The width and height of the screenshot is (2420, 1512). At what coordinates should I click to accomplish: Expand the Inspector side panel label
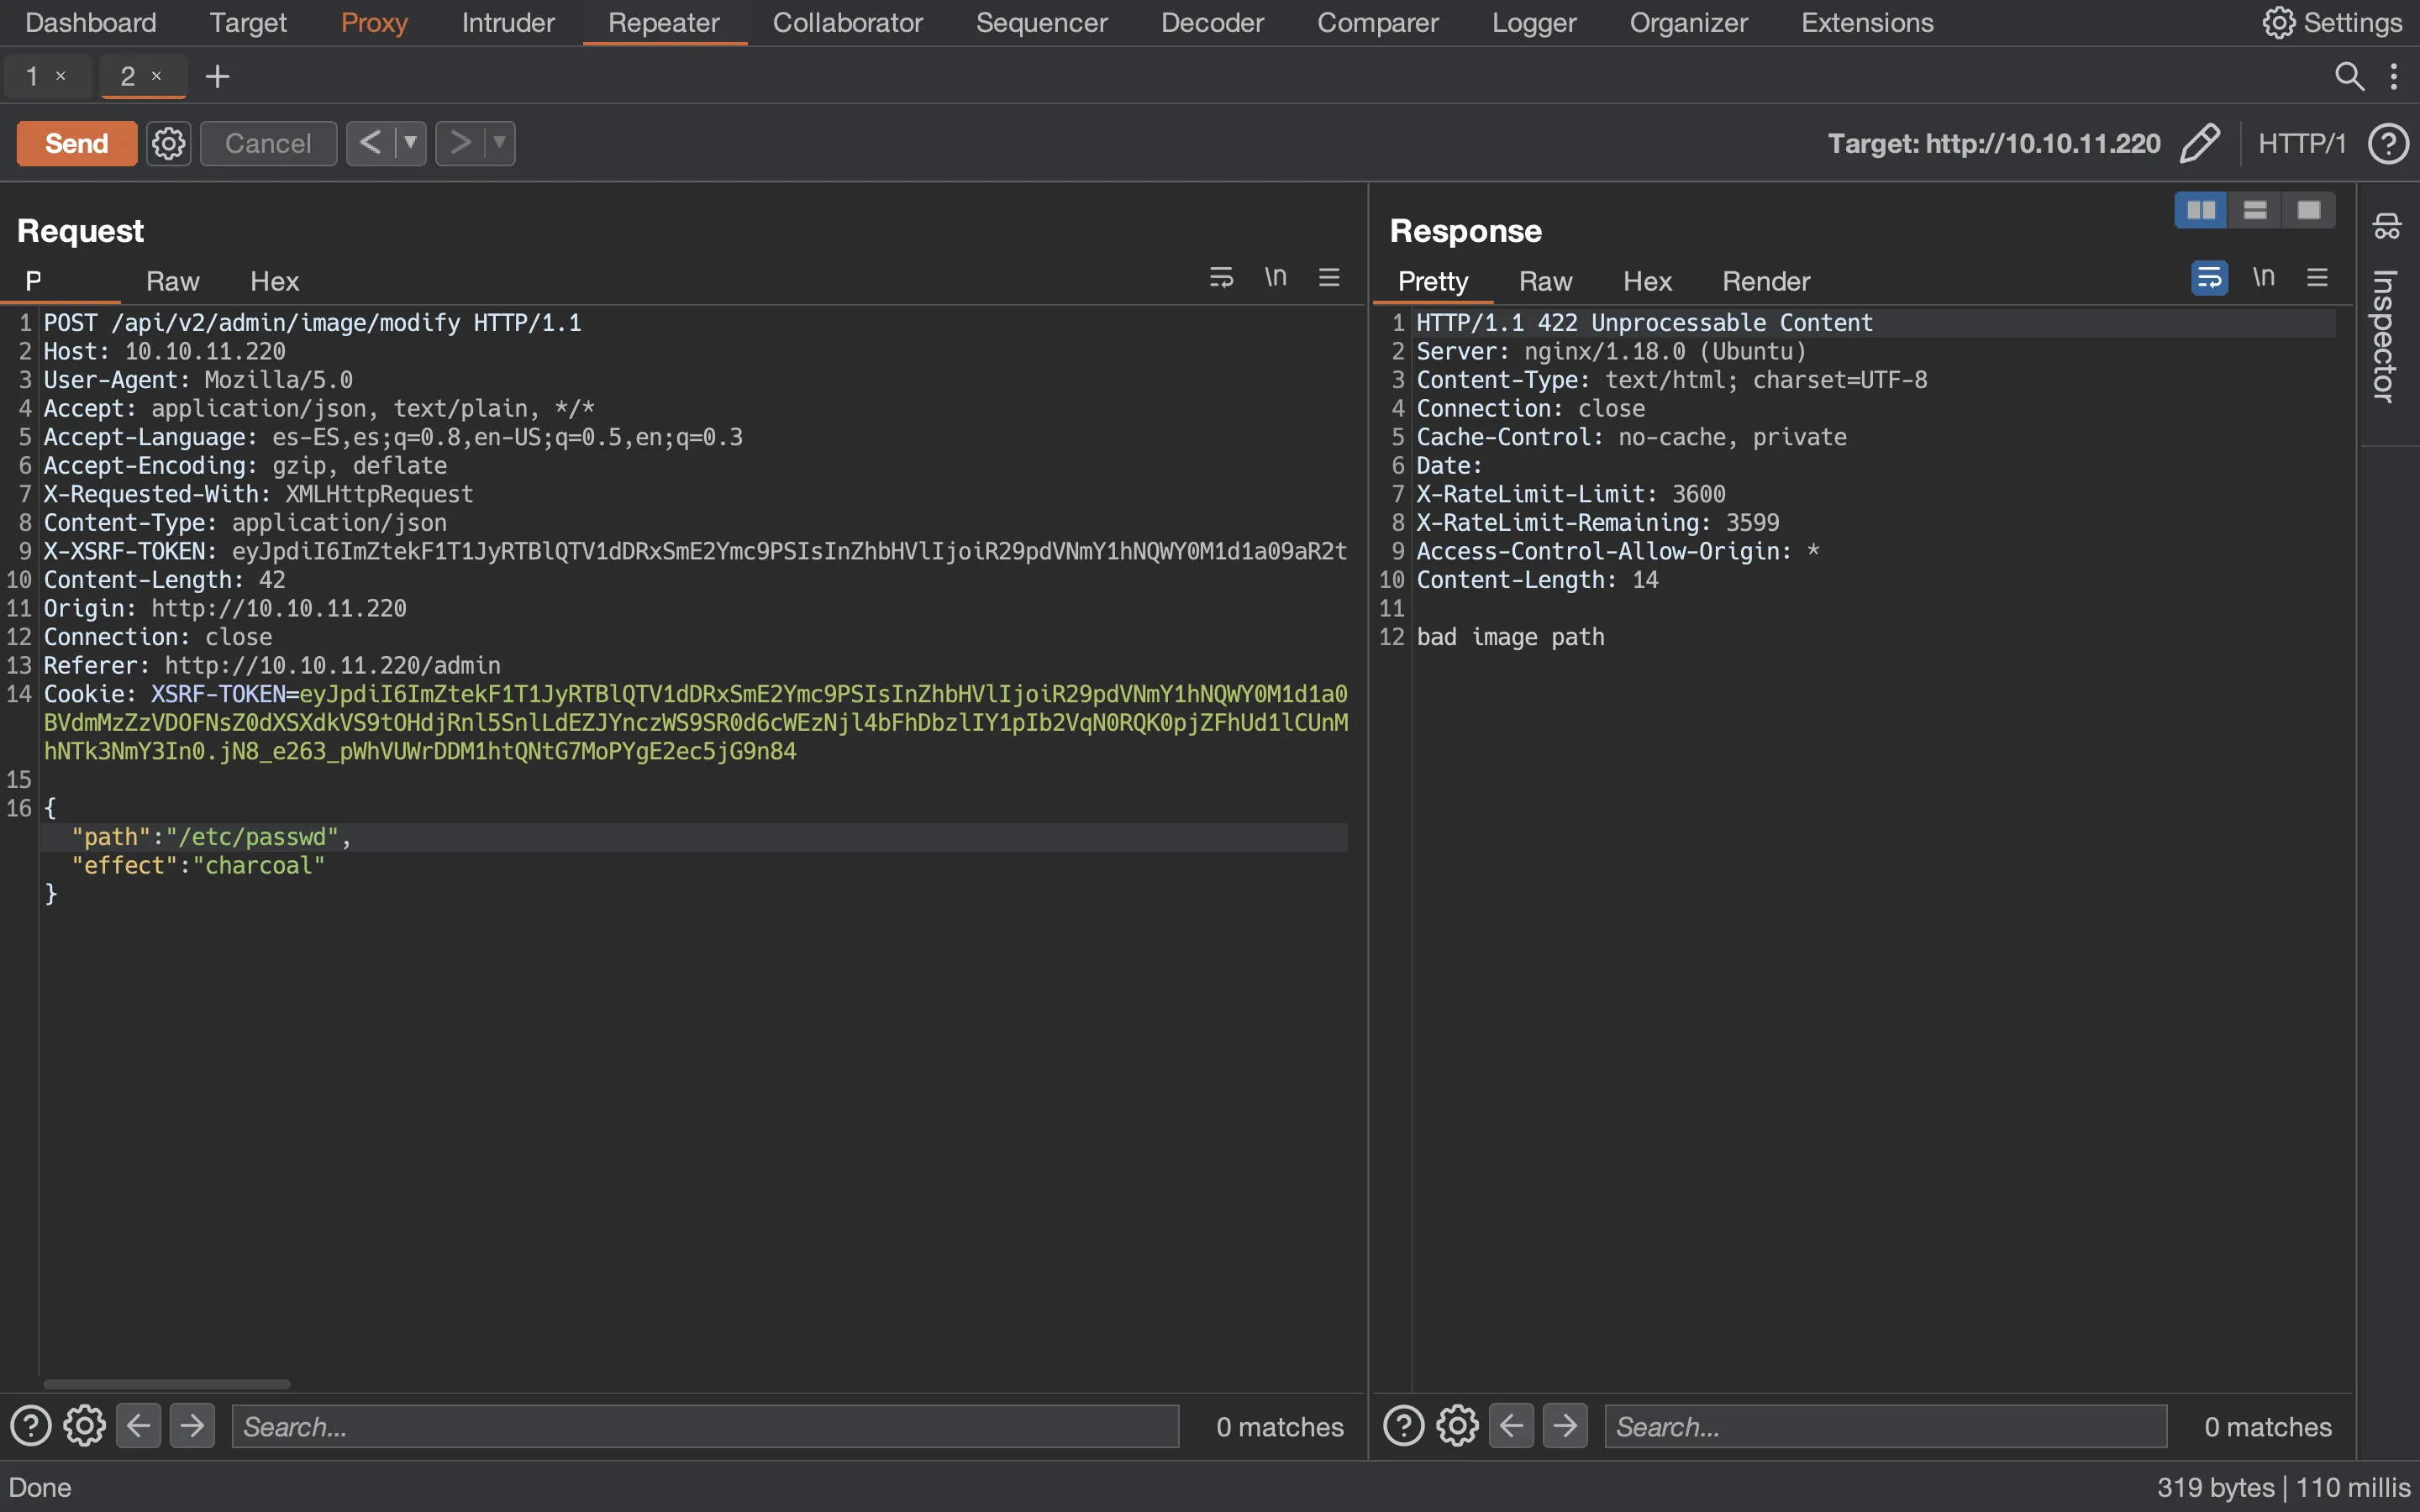(x=2385, y=336)
